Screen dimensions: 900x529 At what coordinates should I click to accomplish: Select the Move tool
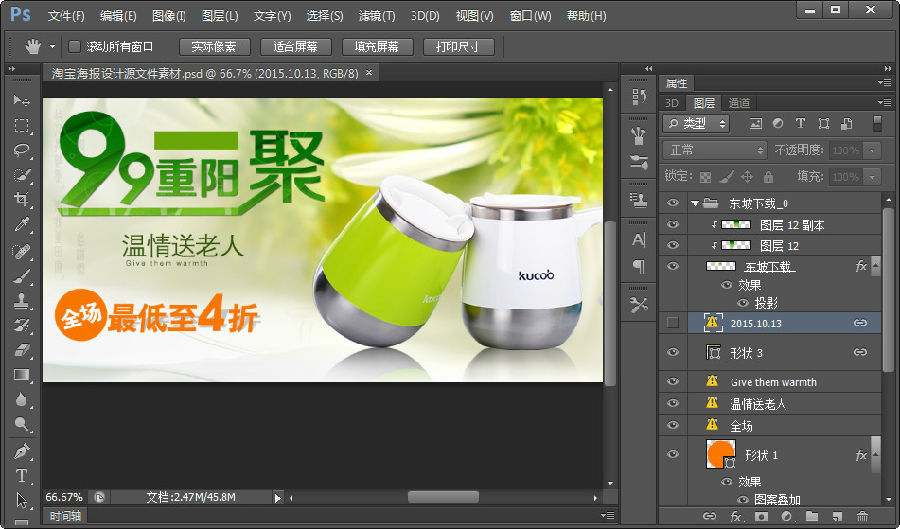(x=21, y=101)
